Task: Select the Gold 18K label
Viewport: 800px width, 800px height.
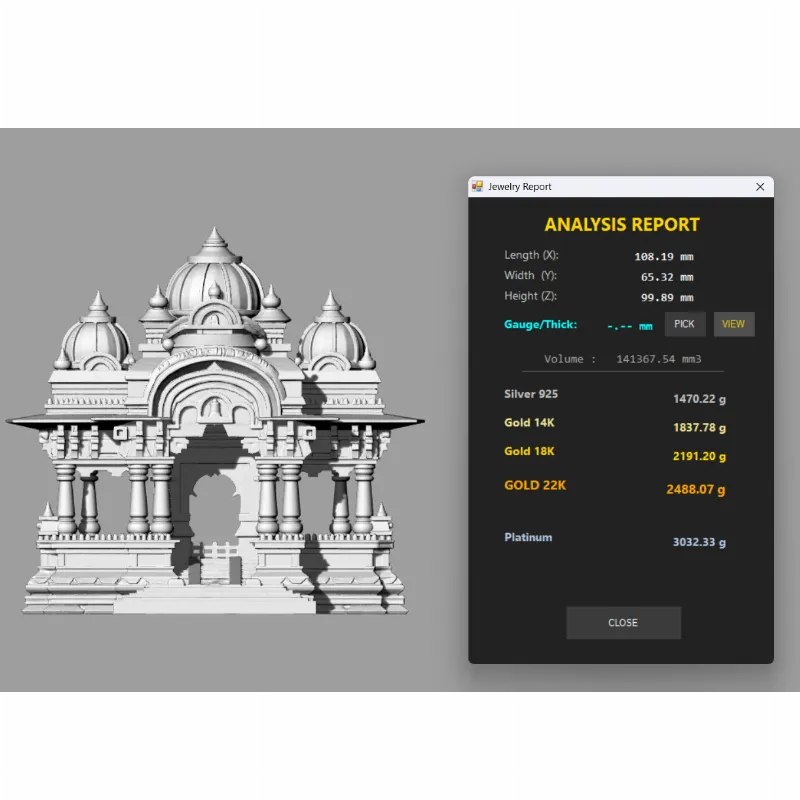Action: tap(529, 451)
